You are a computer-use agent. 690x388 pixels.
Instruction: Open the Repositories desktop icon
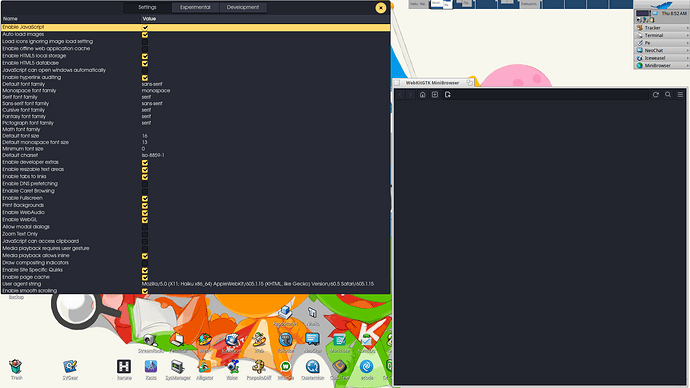(285, 316)
